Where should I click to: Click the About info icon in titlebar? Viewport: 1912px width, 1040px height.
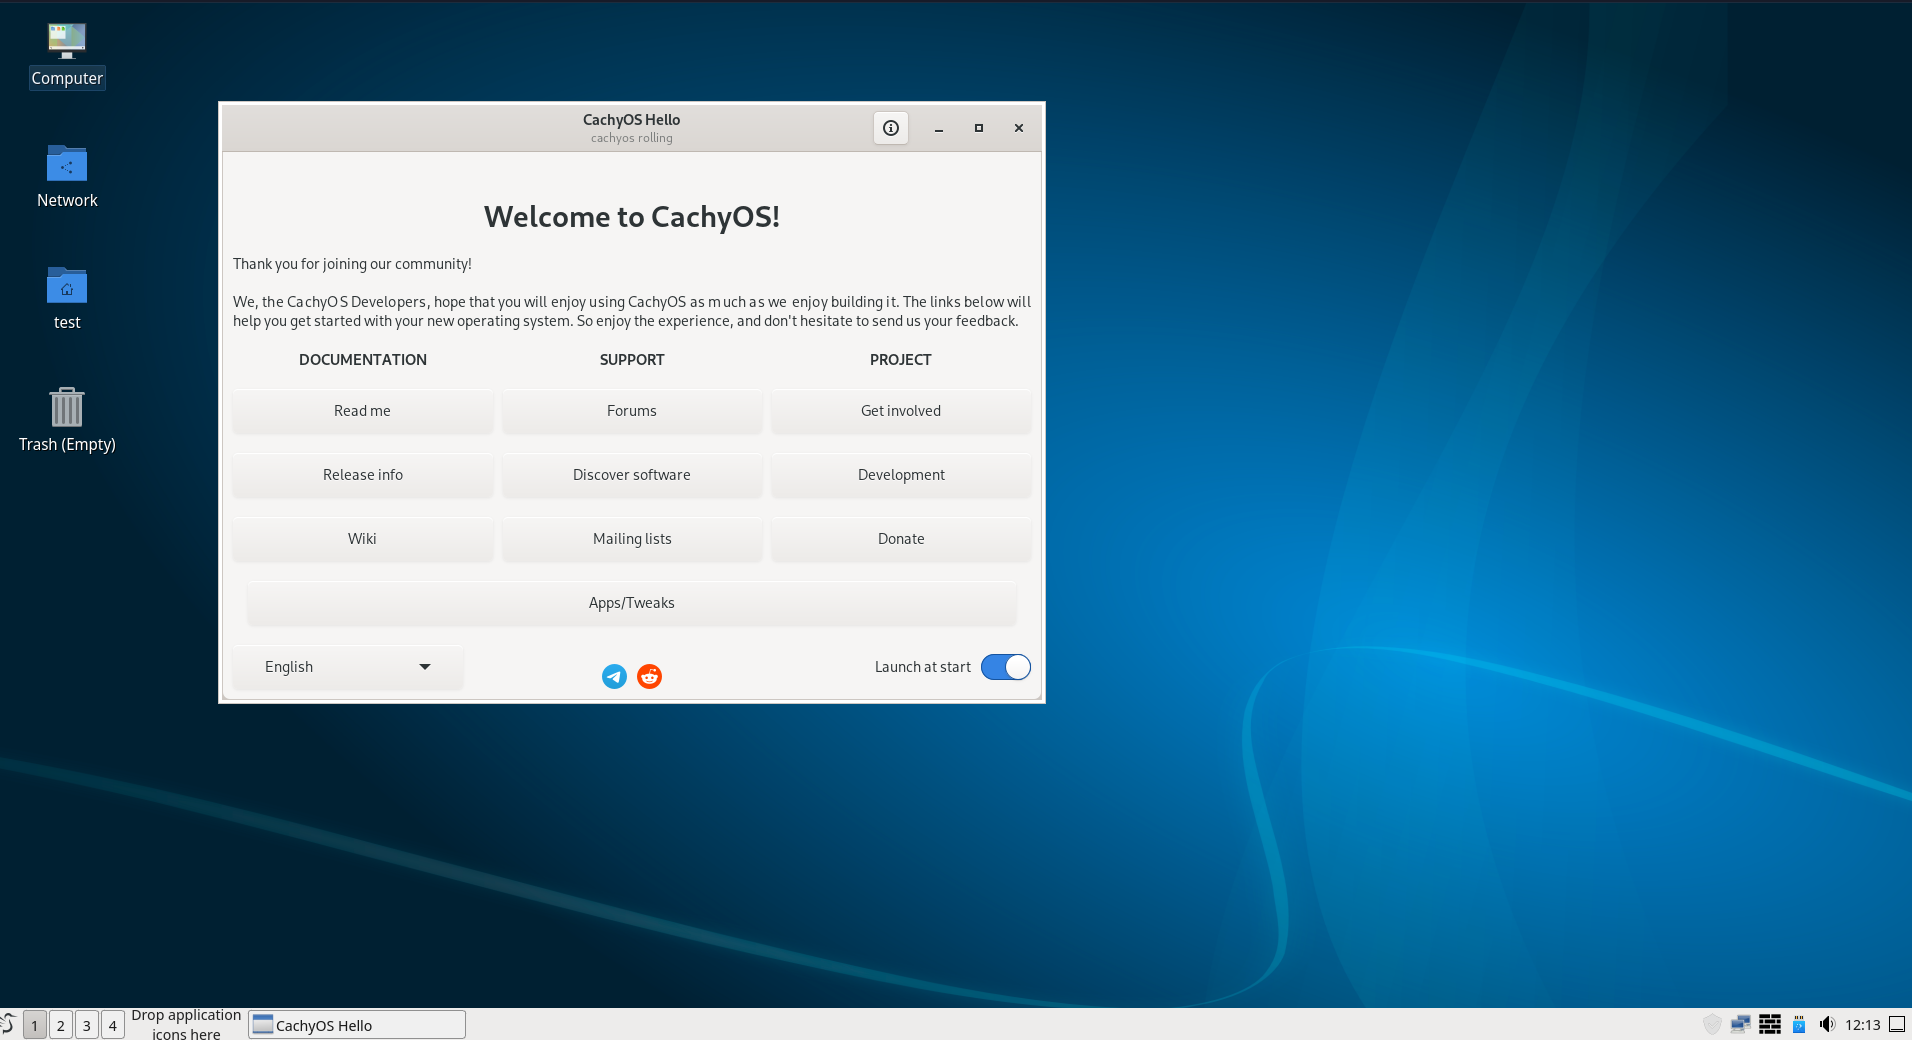tap(890, 128)
